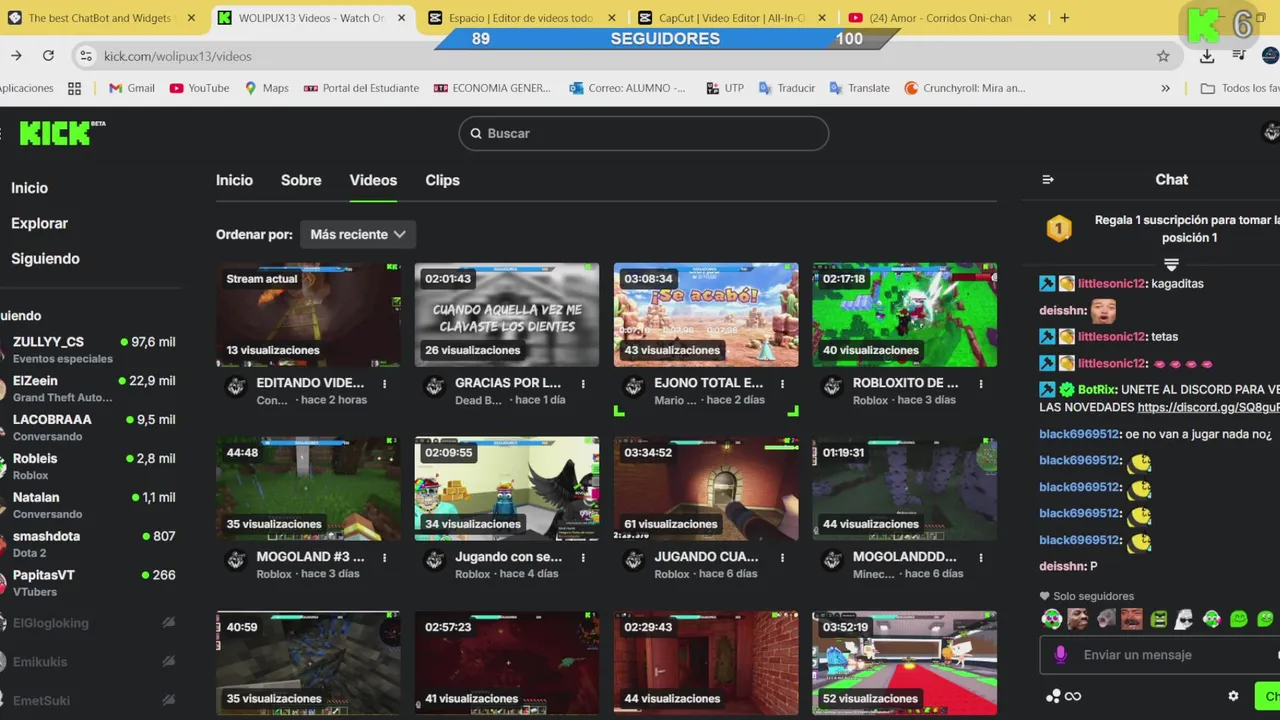Screen dimensions: 1280x720
Task: Open ElZeein channel in sidebar
Action: [90, 388]
